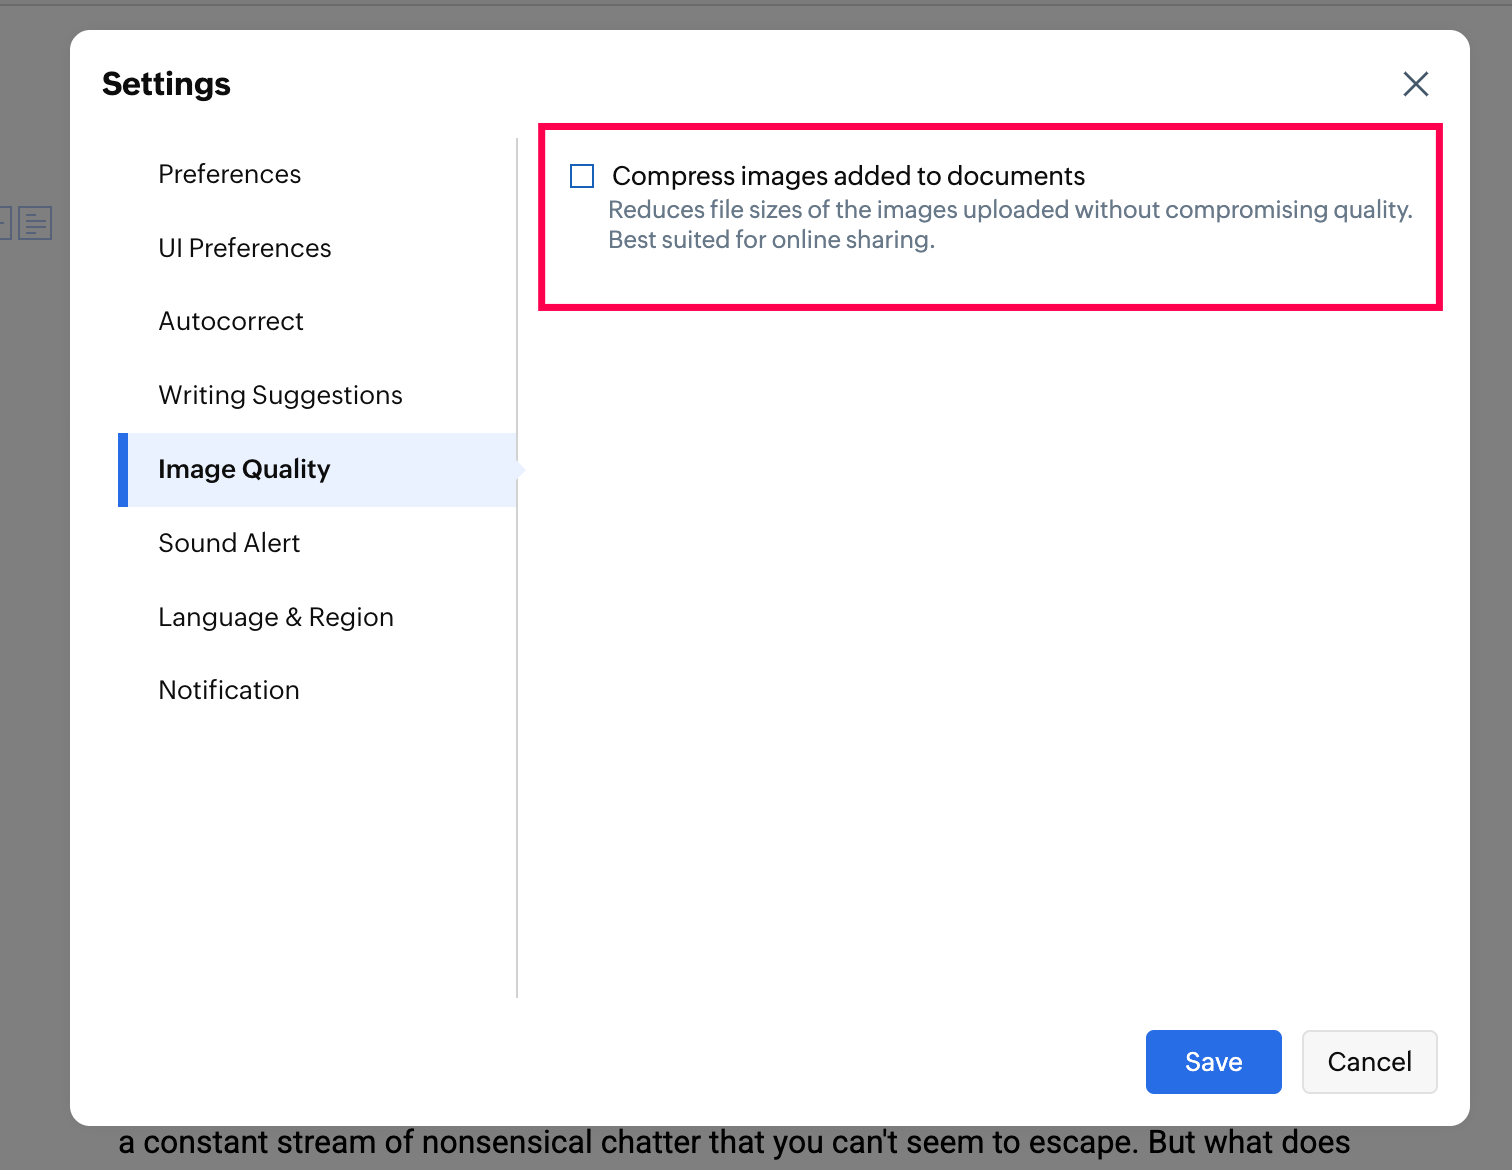Show the Notification settings
This screenshot has width=1512, height=1170.
(x=228, y=690)
